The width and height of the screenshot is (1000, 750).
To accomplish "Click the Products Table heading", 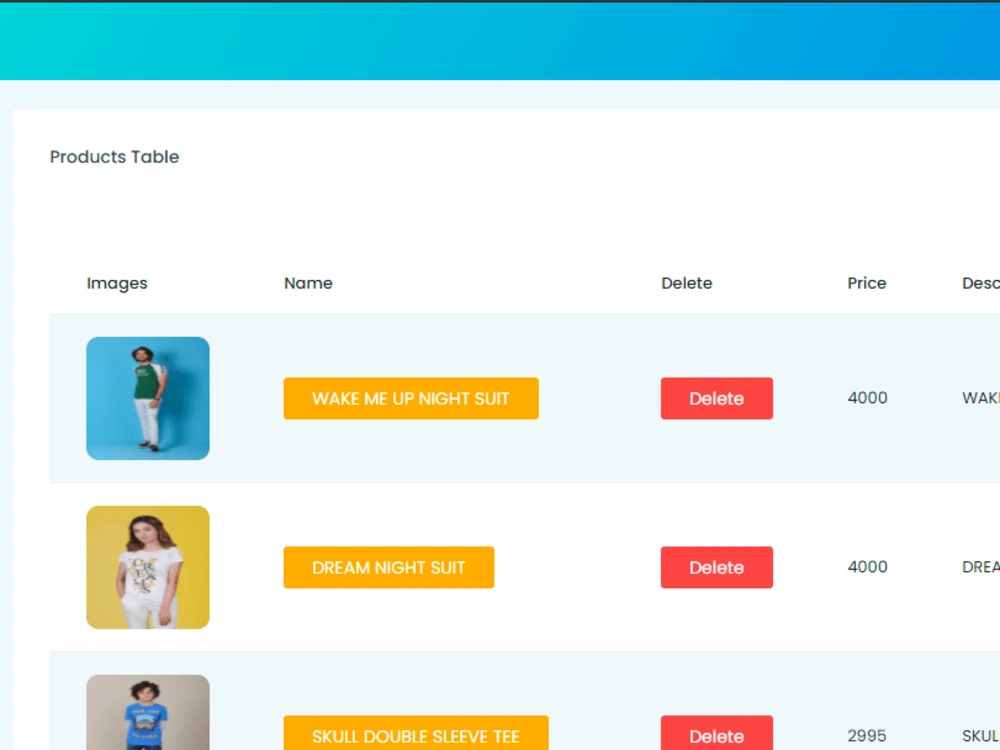I will (114, 157).
